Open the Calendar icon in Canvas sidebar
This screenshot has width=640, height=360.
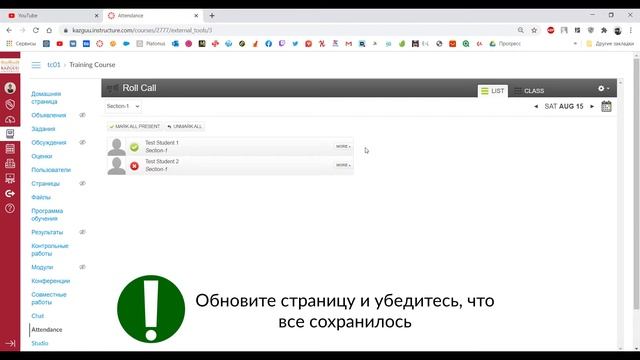coord(10,149)
